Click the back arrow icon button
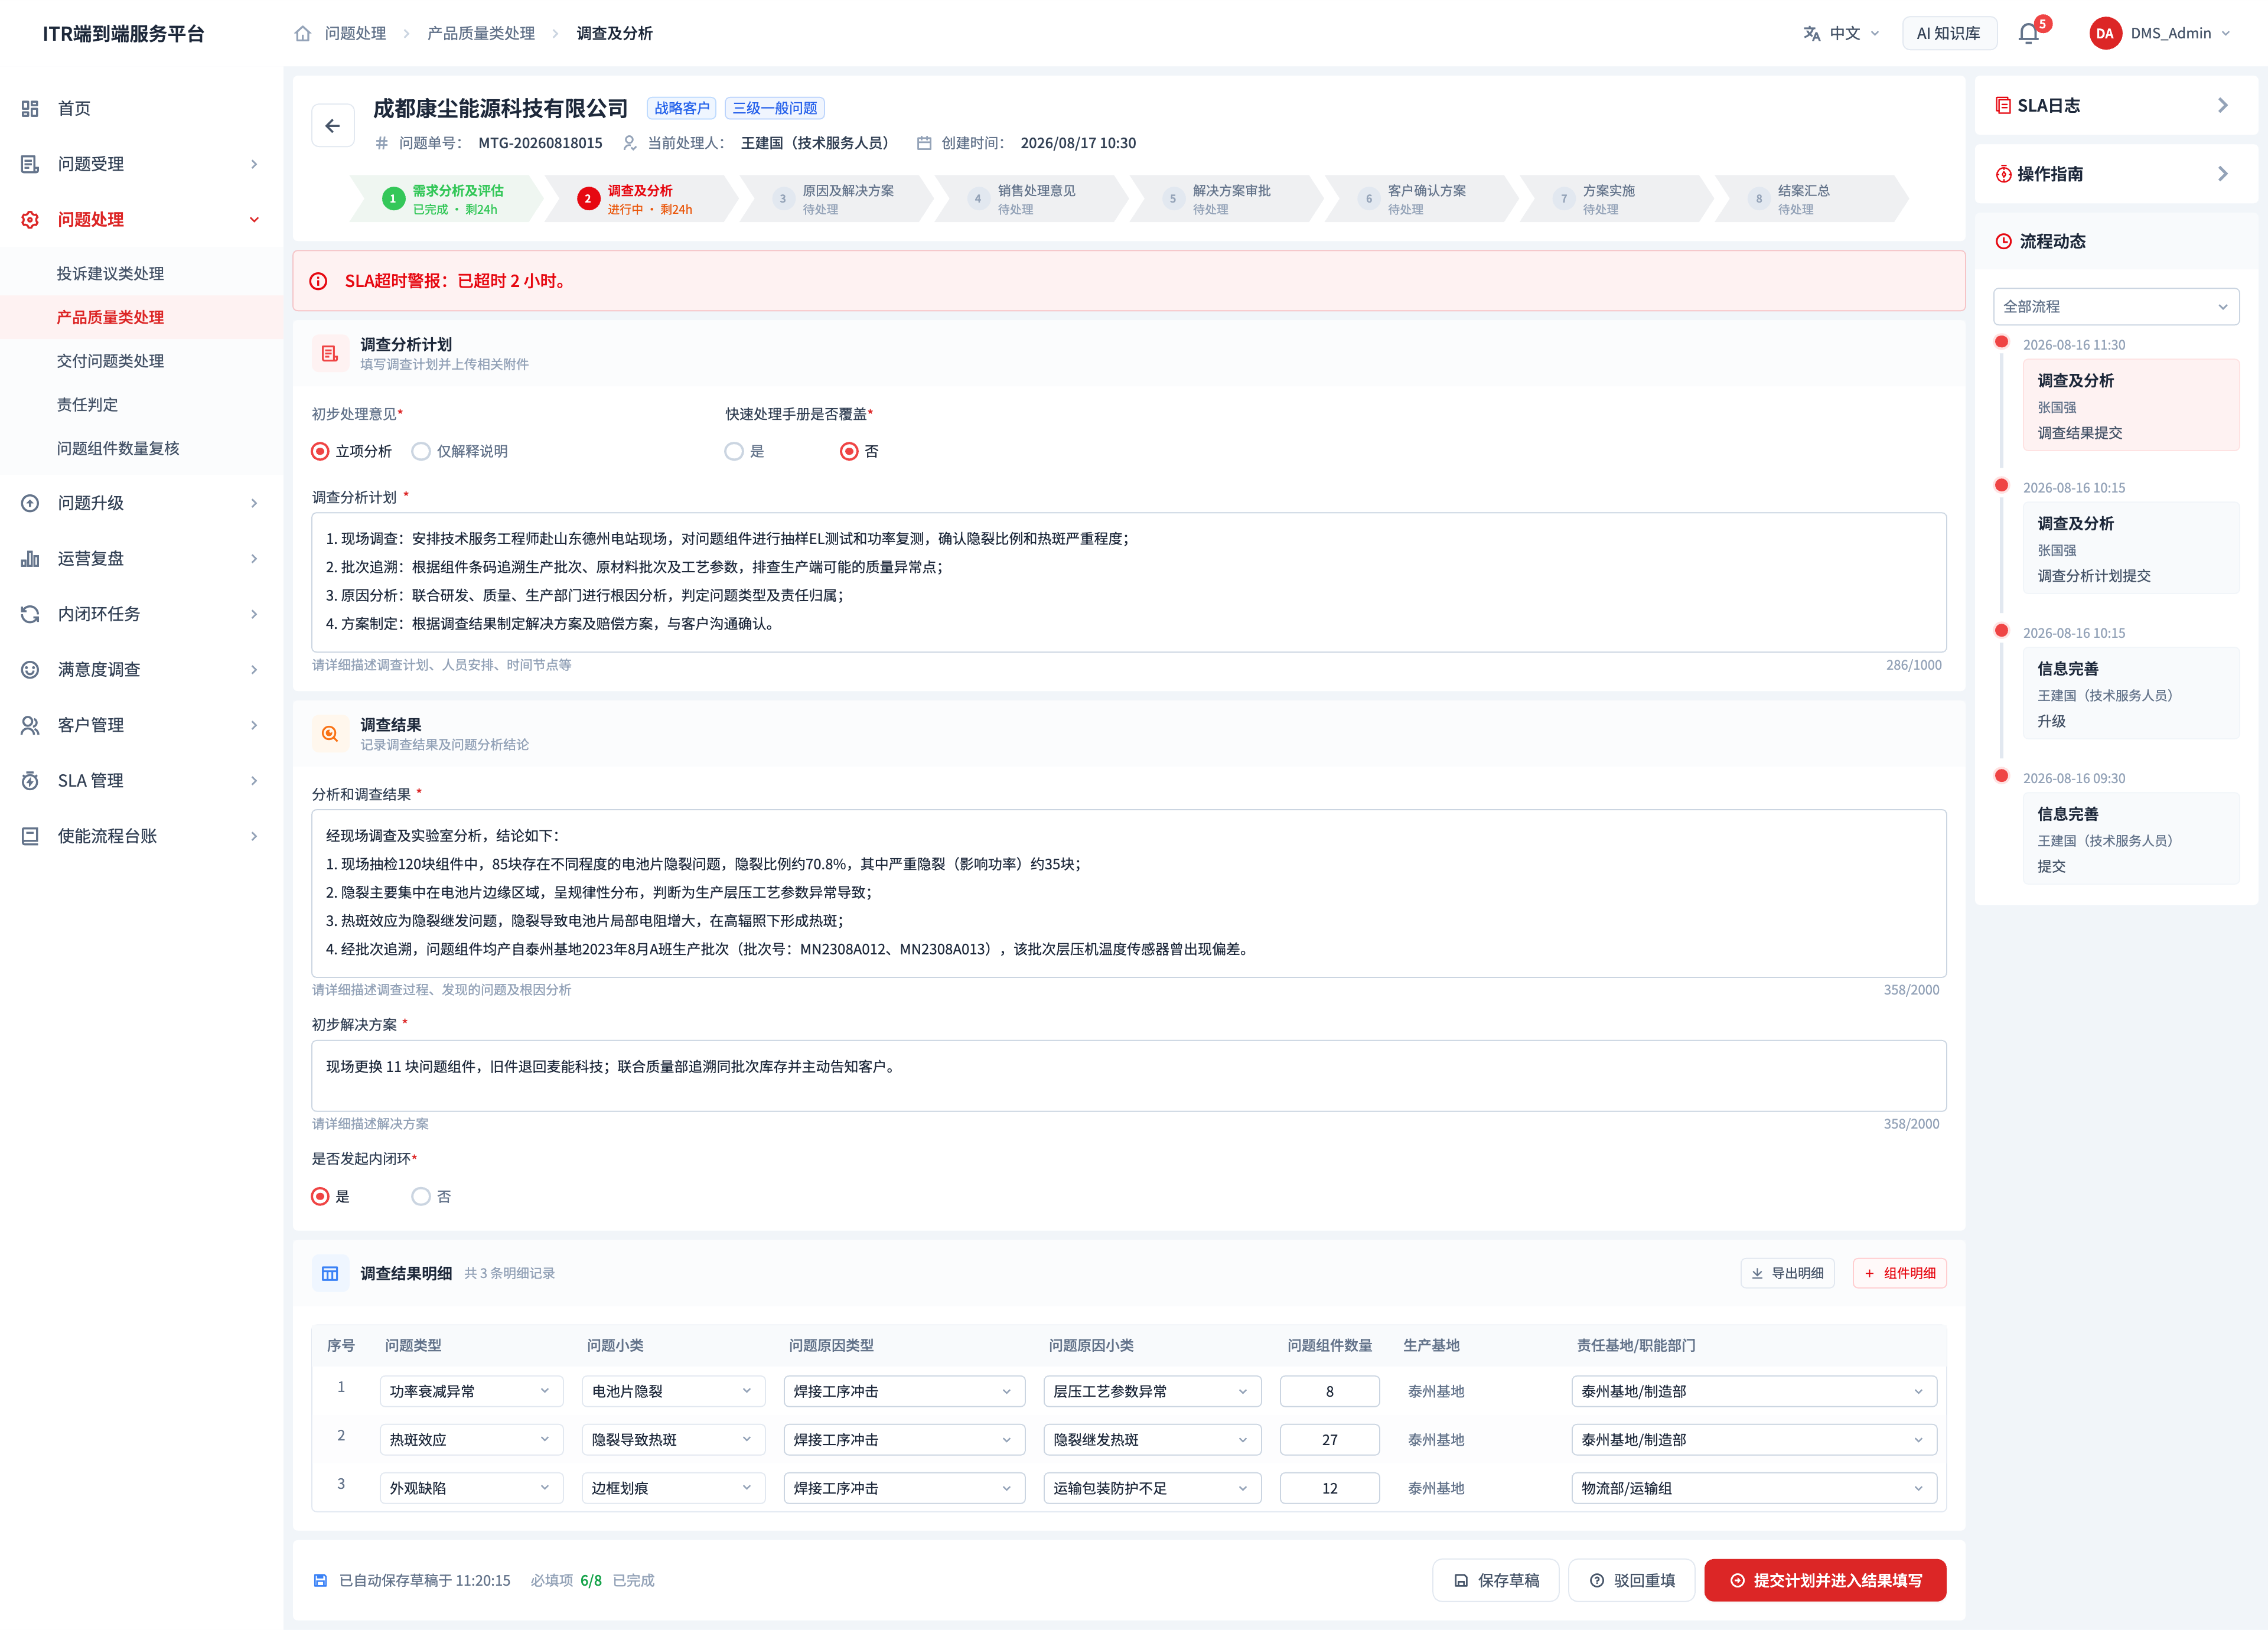This screenshot has width=2268, height=1630. point(332,126)
